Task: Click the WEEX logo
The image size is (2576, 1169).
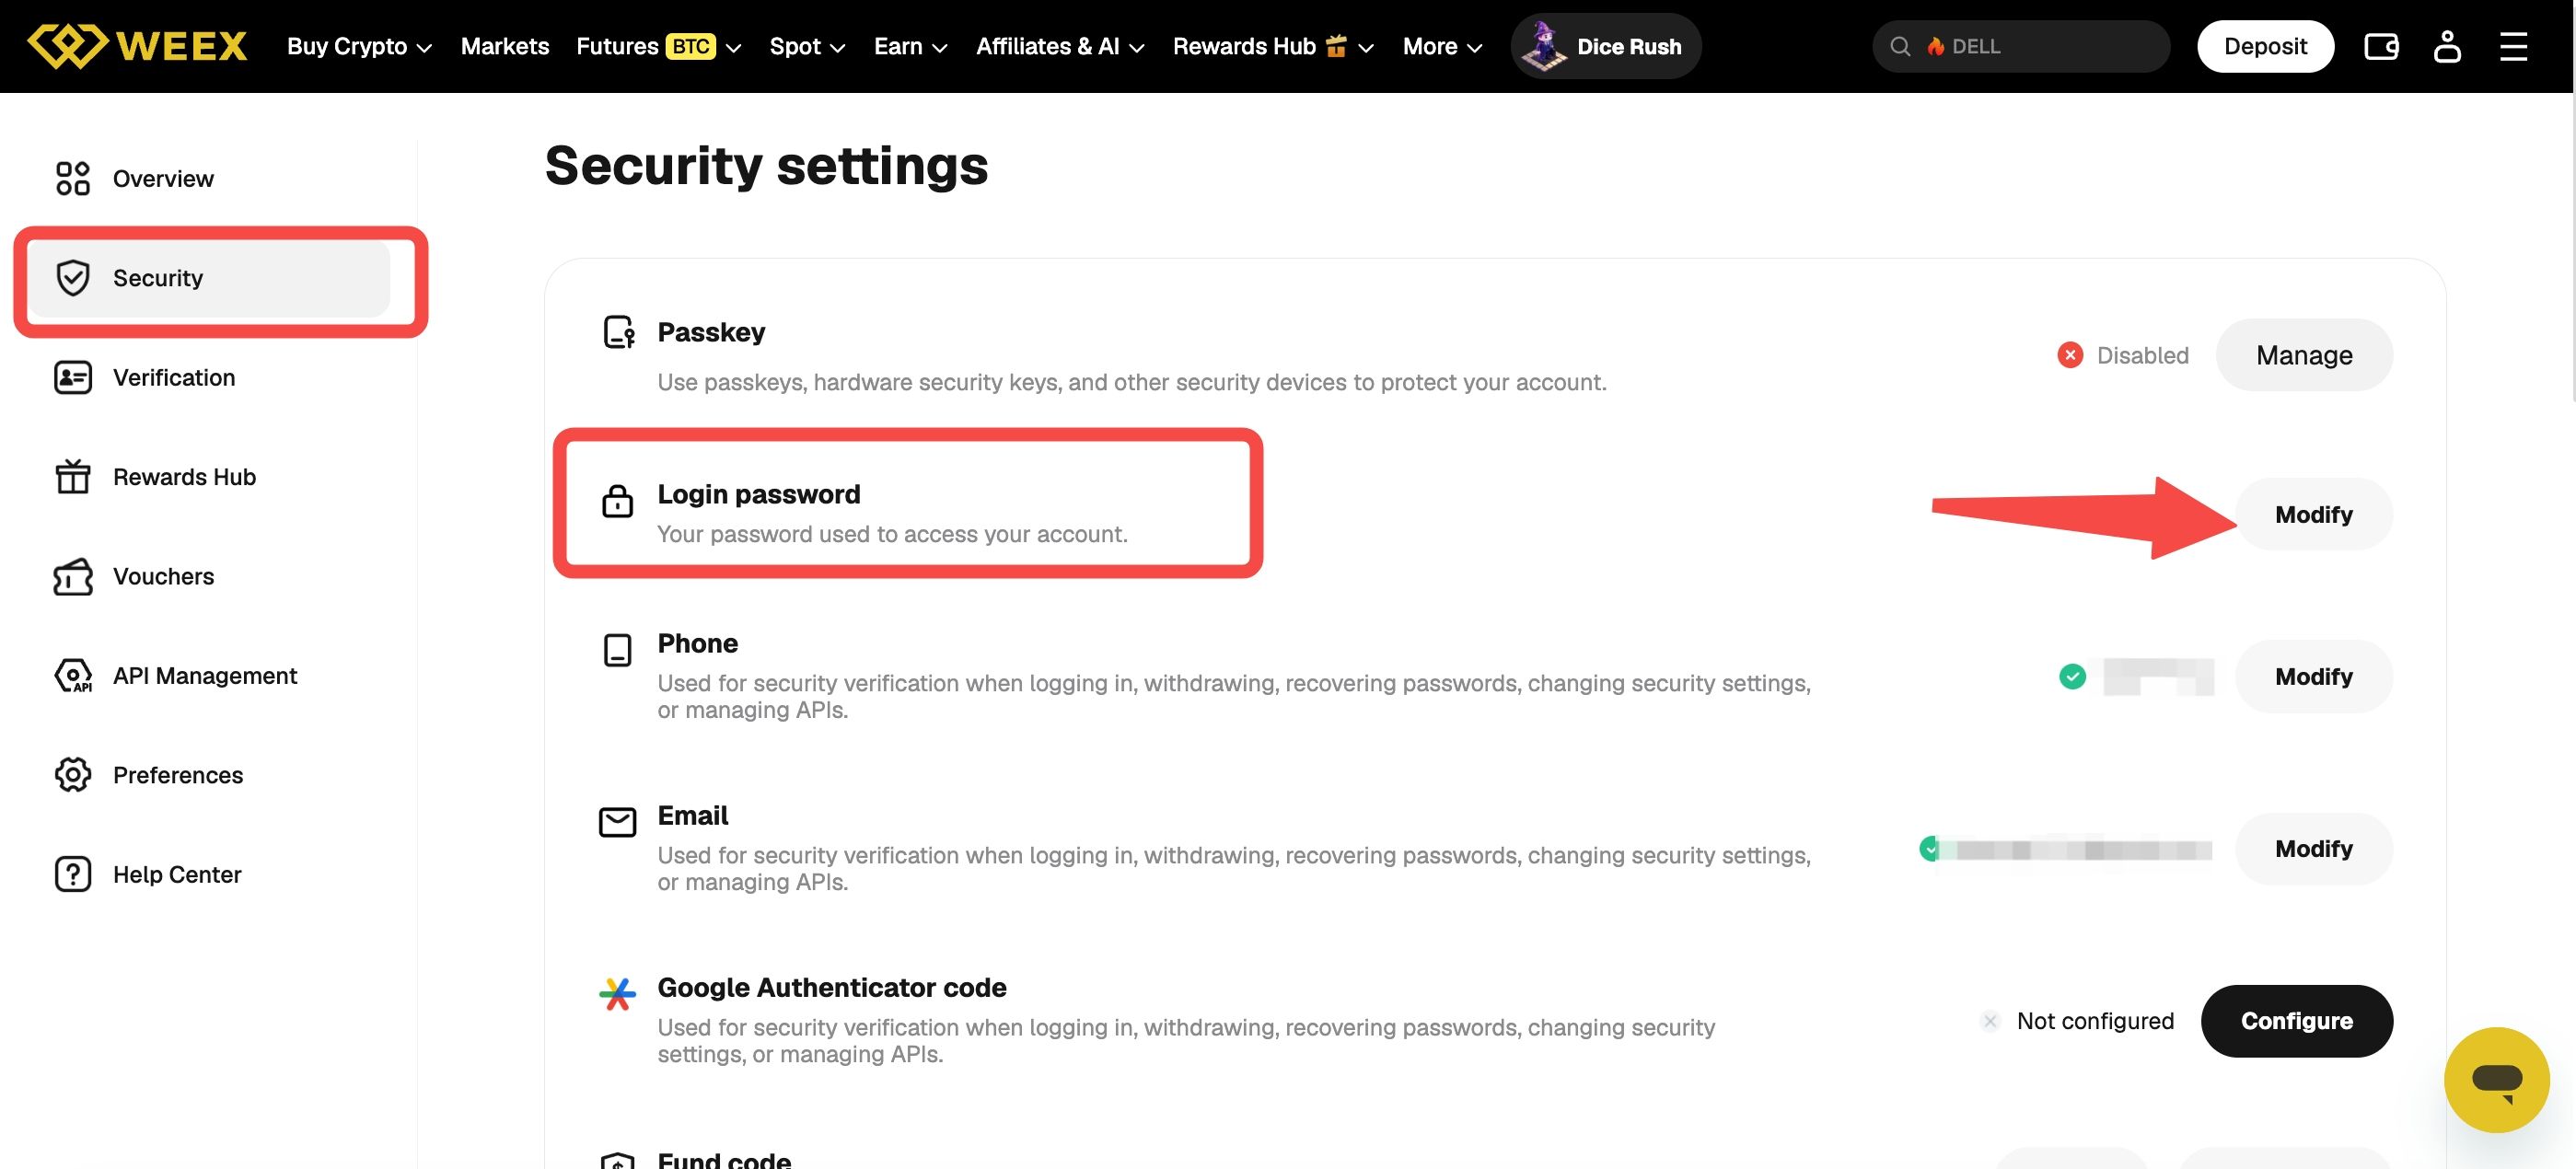Action: coord(137,46)
